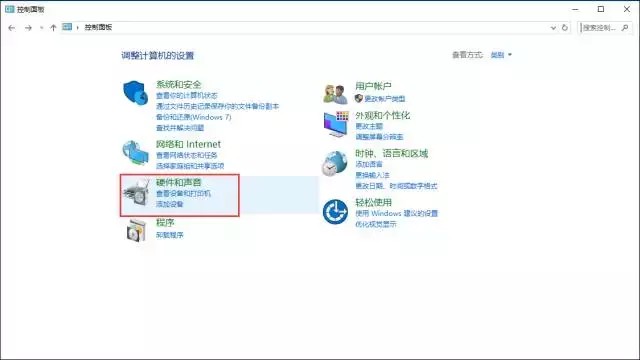Close the Control Panel window
640x360 pixels.
[x=627, y=9]
